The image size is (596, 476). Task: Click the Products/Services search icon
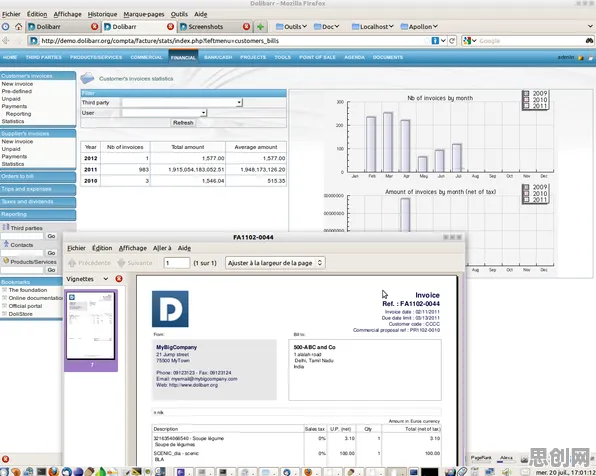(6, 261)
